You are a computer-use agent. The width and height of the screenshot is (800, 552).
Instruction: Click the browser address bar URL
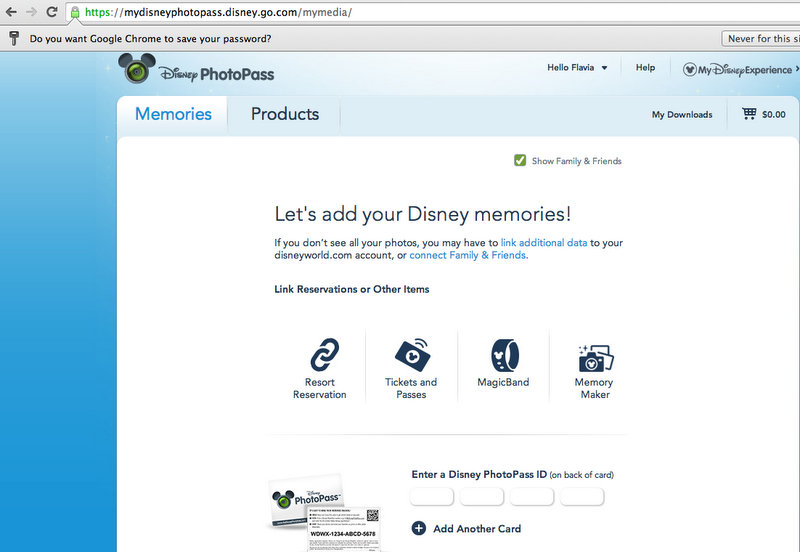pos(218,12)
